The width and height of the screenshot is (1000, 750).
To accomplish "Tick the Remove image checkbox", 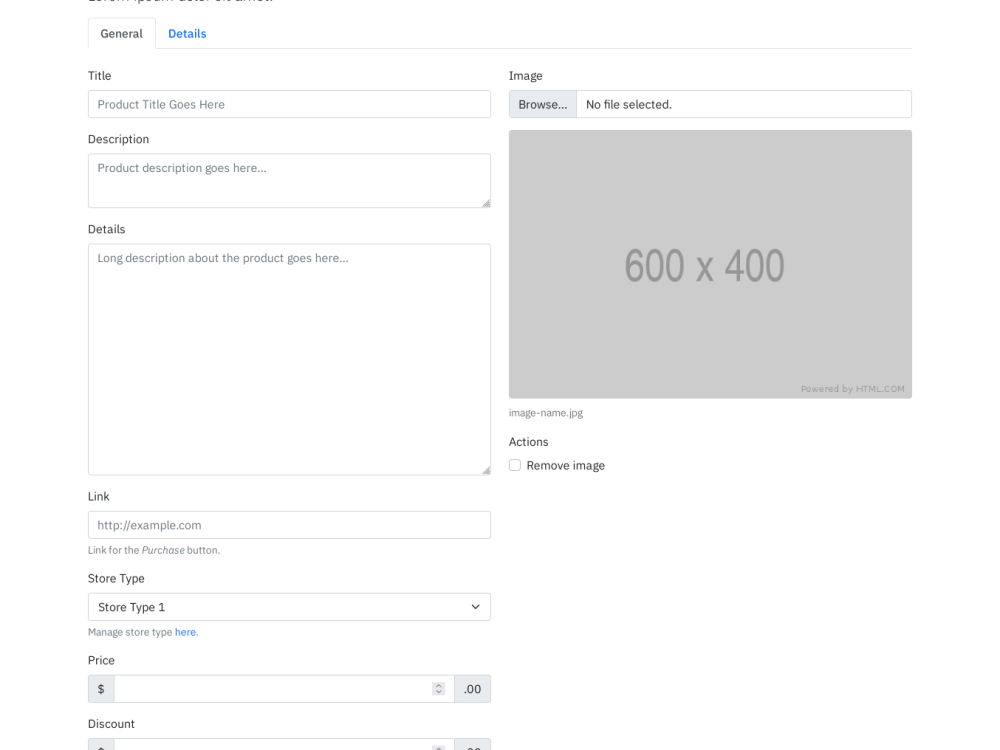I will 515,466.
